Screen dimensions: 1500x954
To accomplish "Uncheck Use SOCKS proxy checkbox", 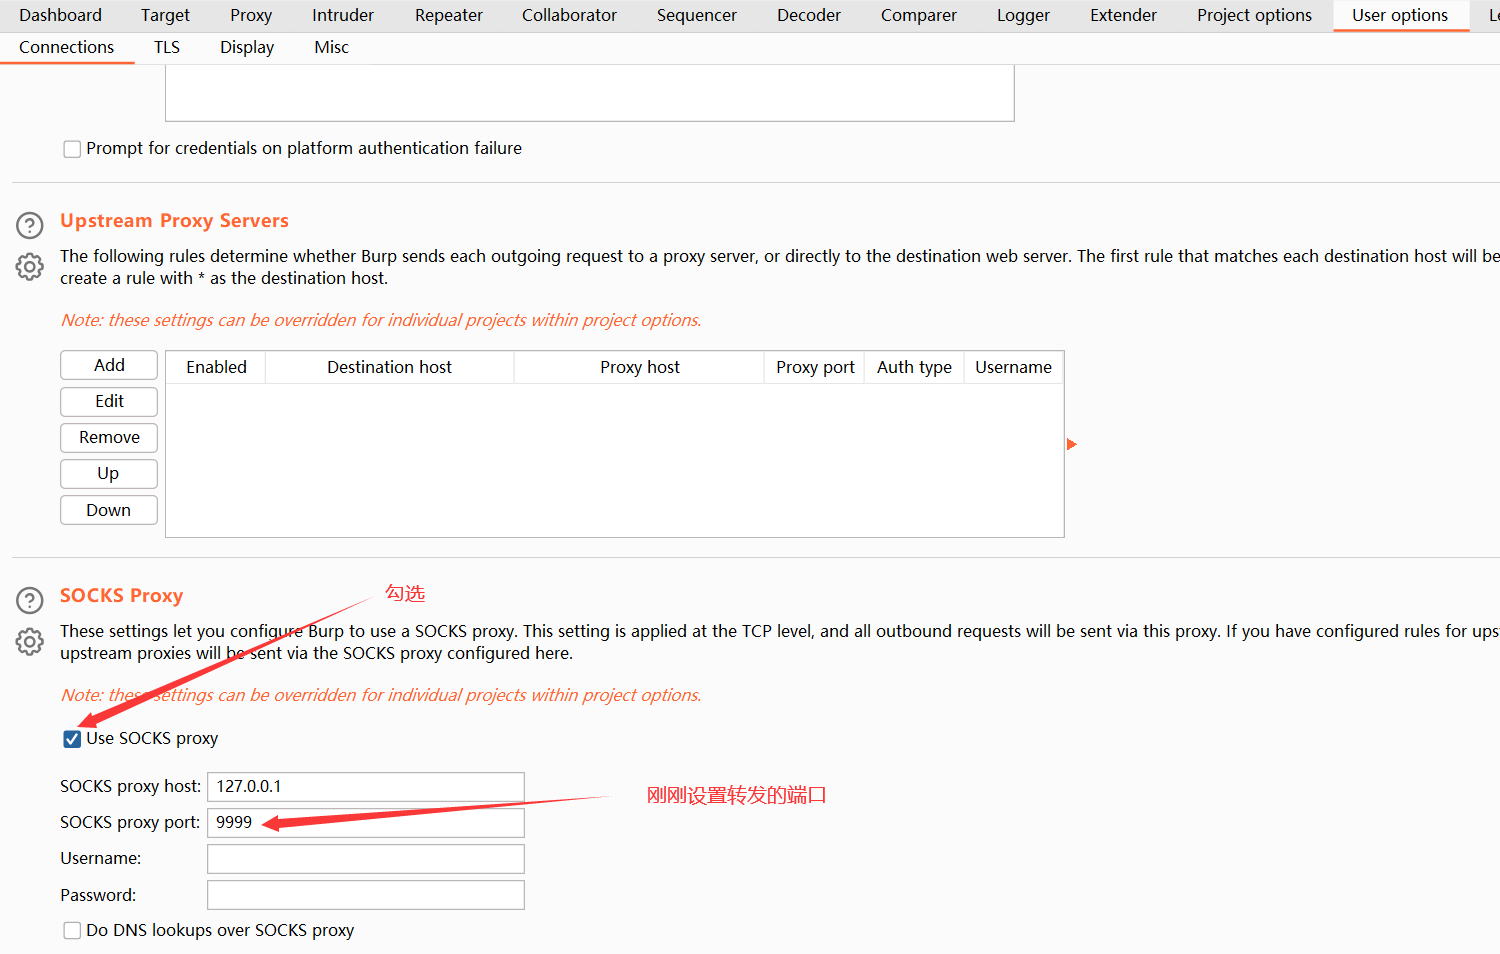I will coord(72,739).
